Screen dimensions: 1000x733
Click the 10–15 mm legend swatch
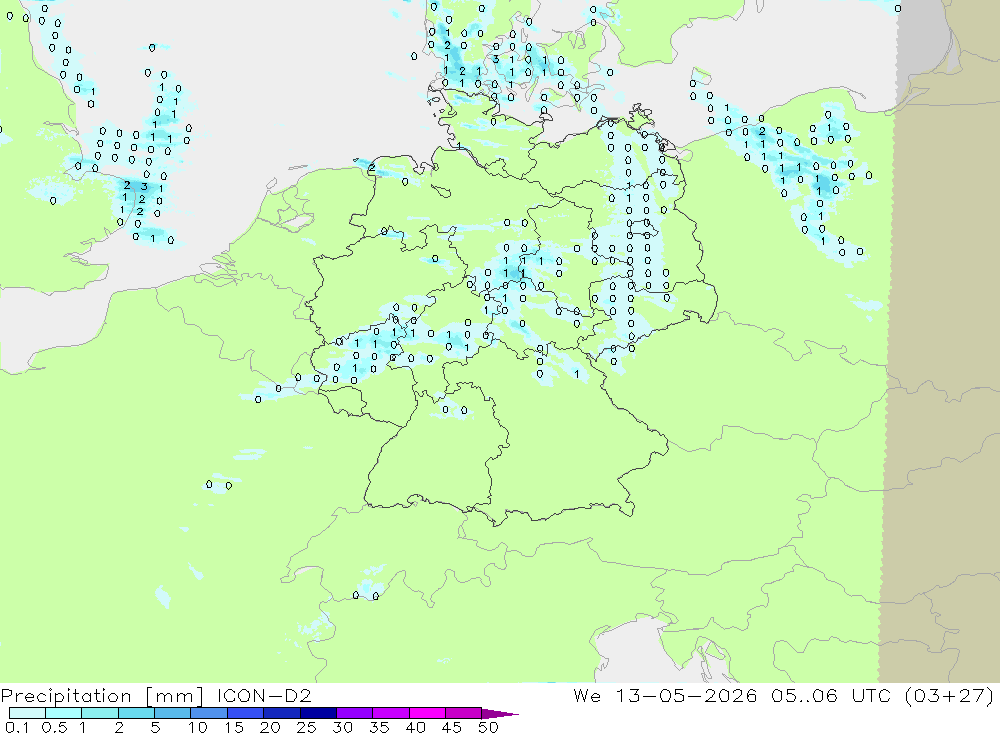coord(209,713)
